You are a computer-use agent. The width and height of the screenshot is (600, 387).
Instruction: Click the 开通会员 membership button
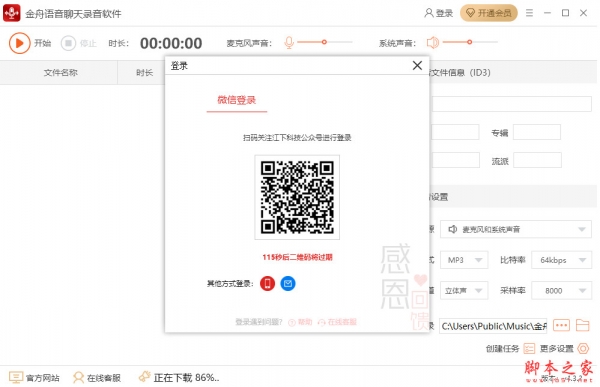point(489,13)
